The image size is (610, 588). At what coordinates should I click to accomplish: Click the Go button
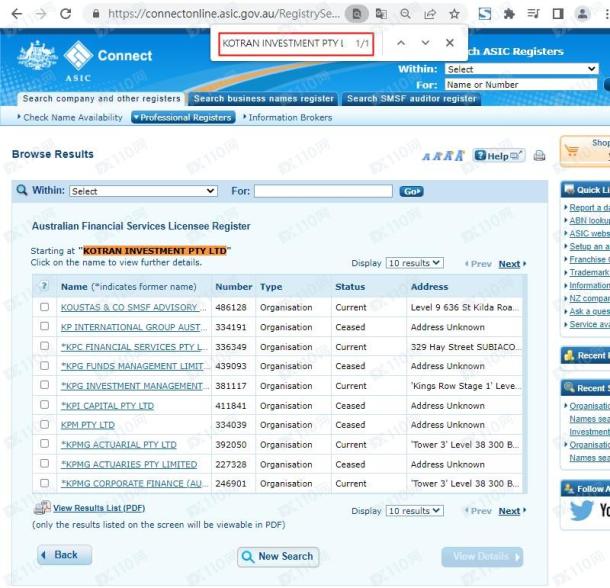tap(411, 191)
